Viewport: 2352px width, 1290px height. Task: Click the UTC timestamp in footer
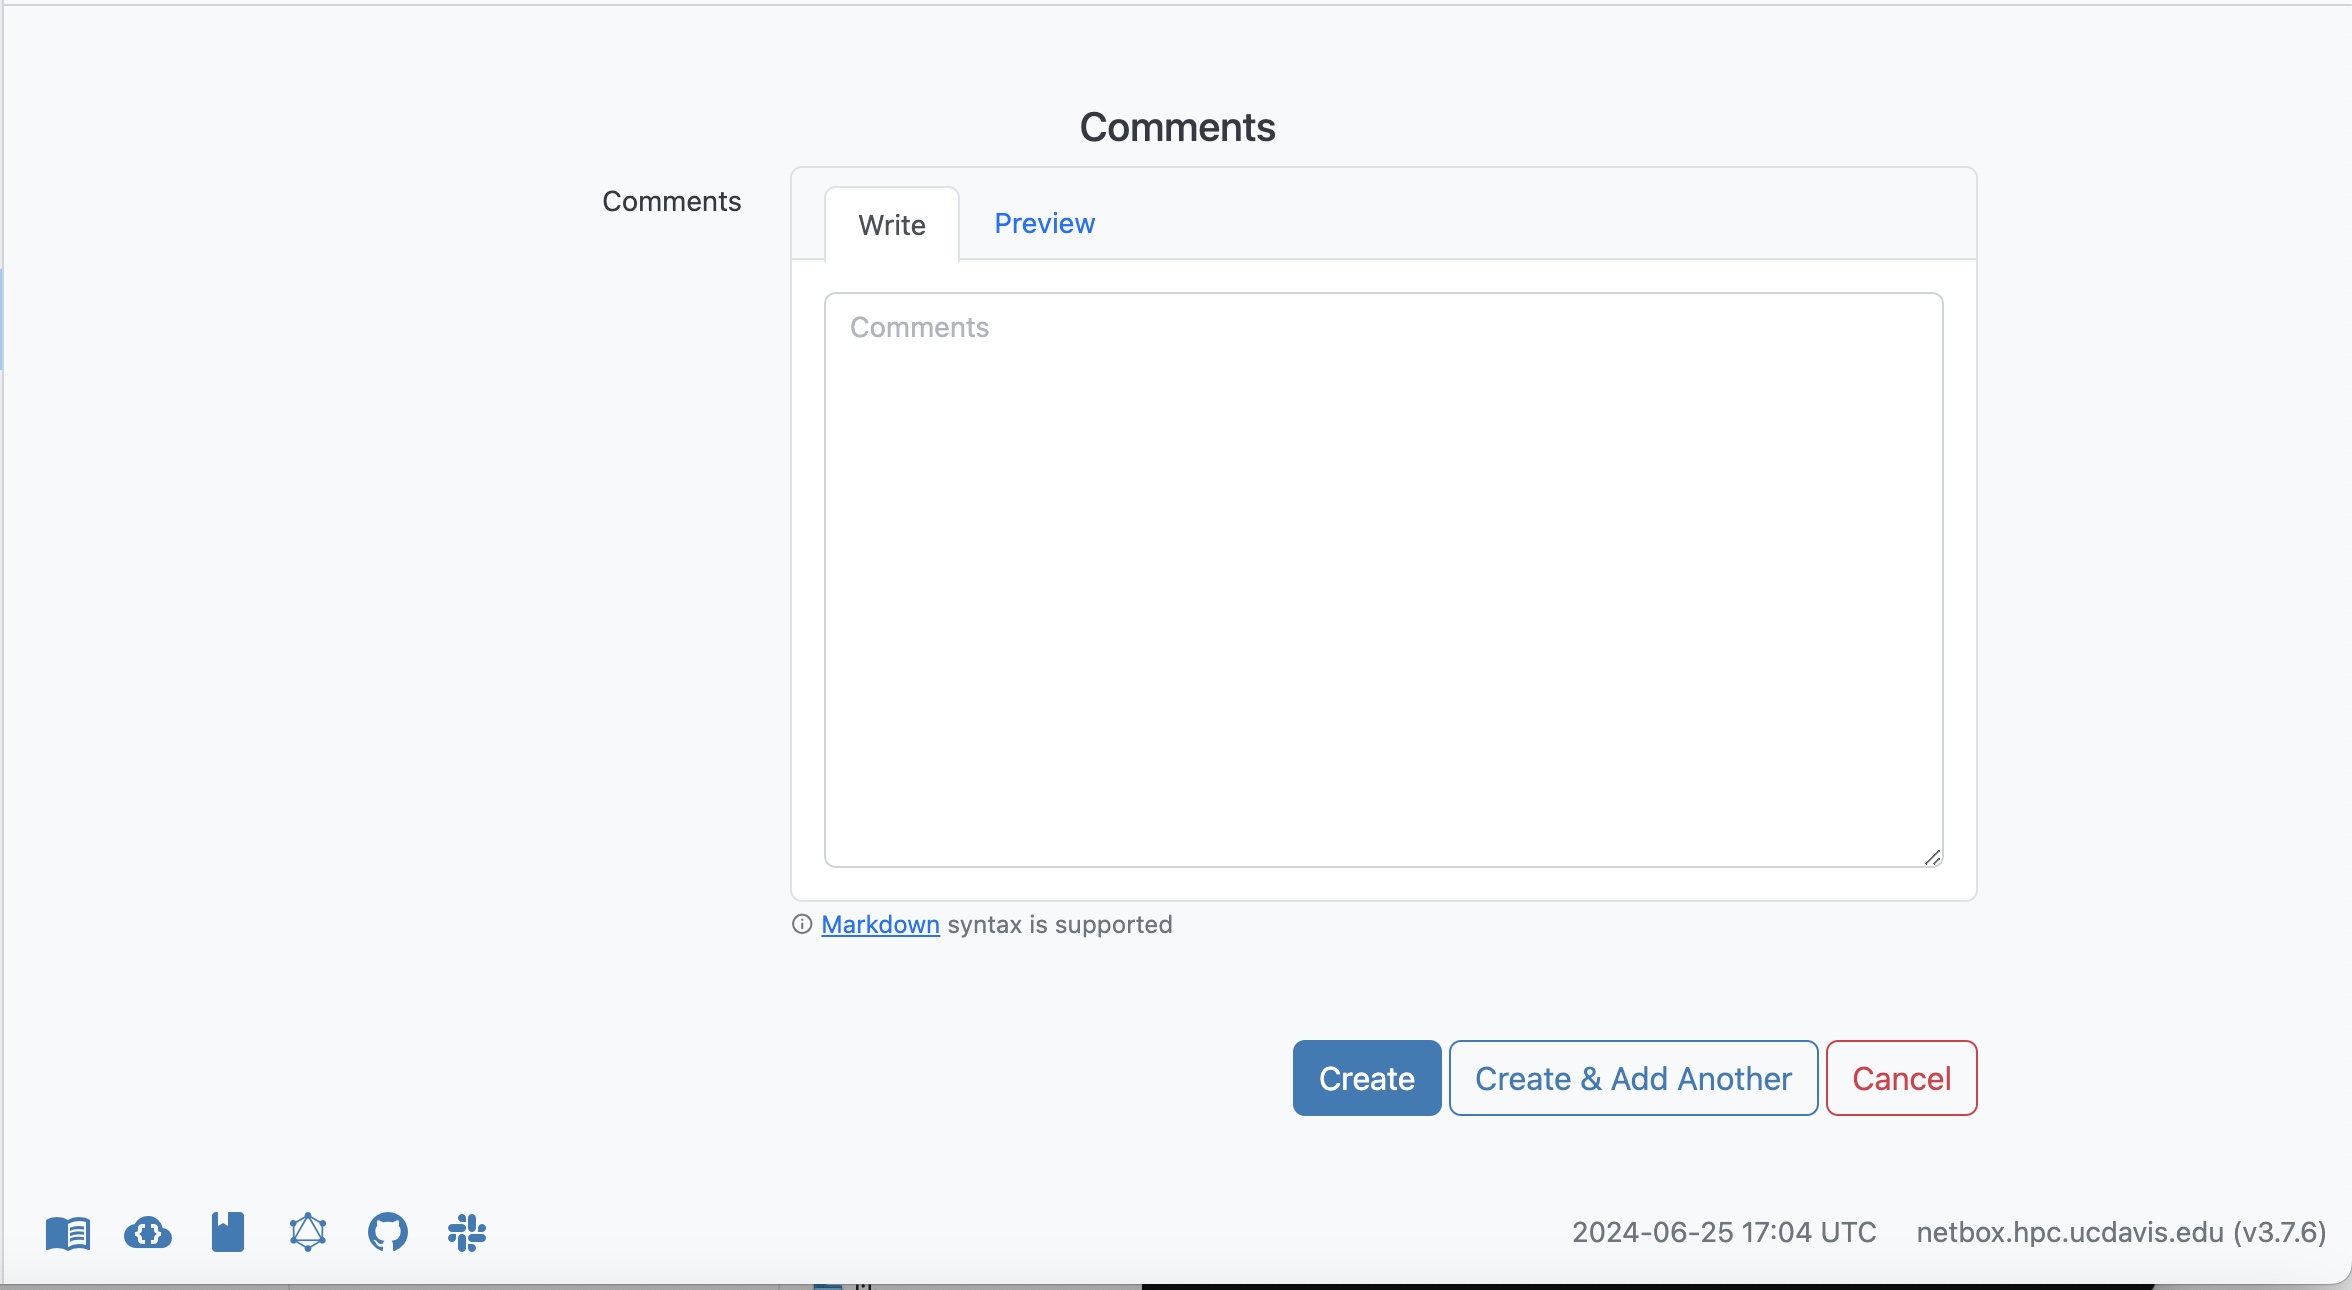pos(1724,1232)
